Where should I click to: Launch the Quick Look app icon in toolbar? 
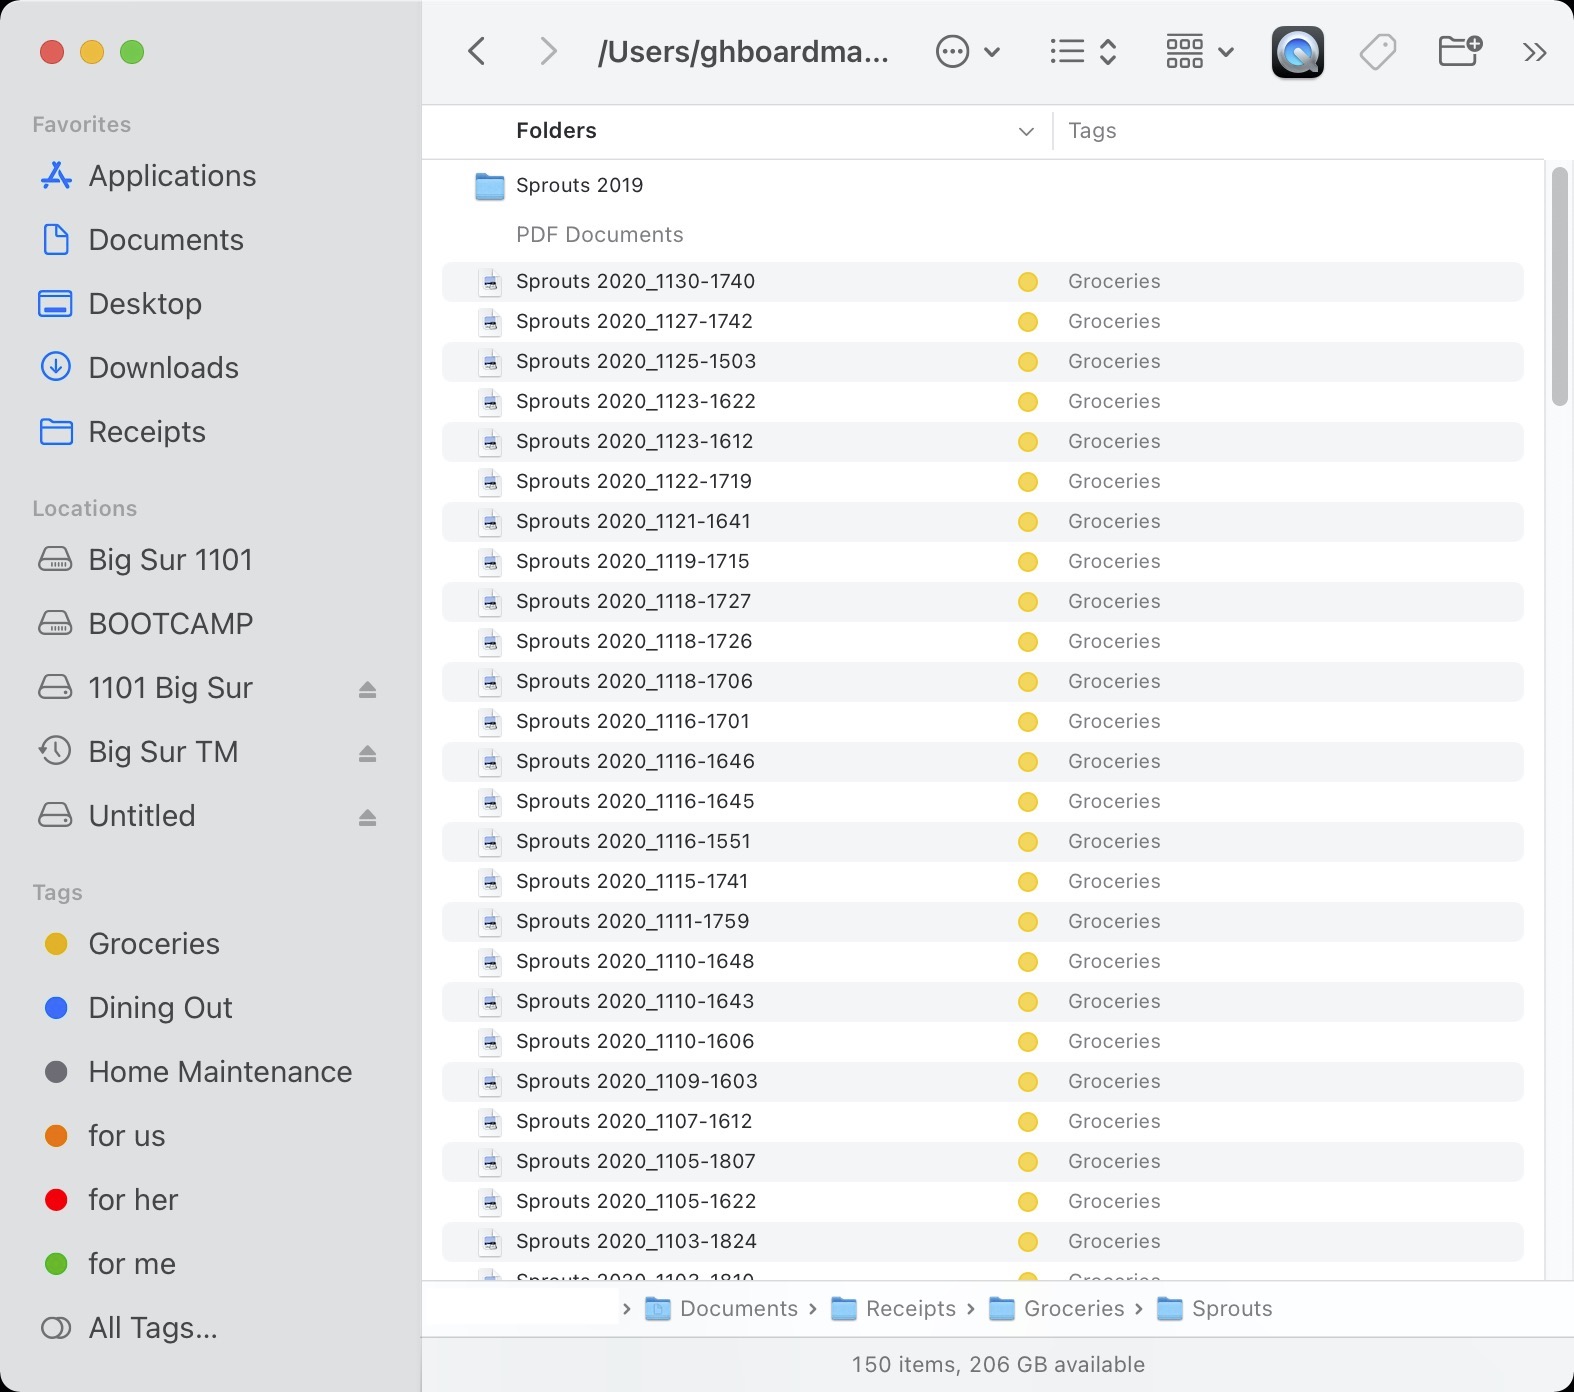click(x=1297, y=52)
